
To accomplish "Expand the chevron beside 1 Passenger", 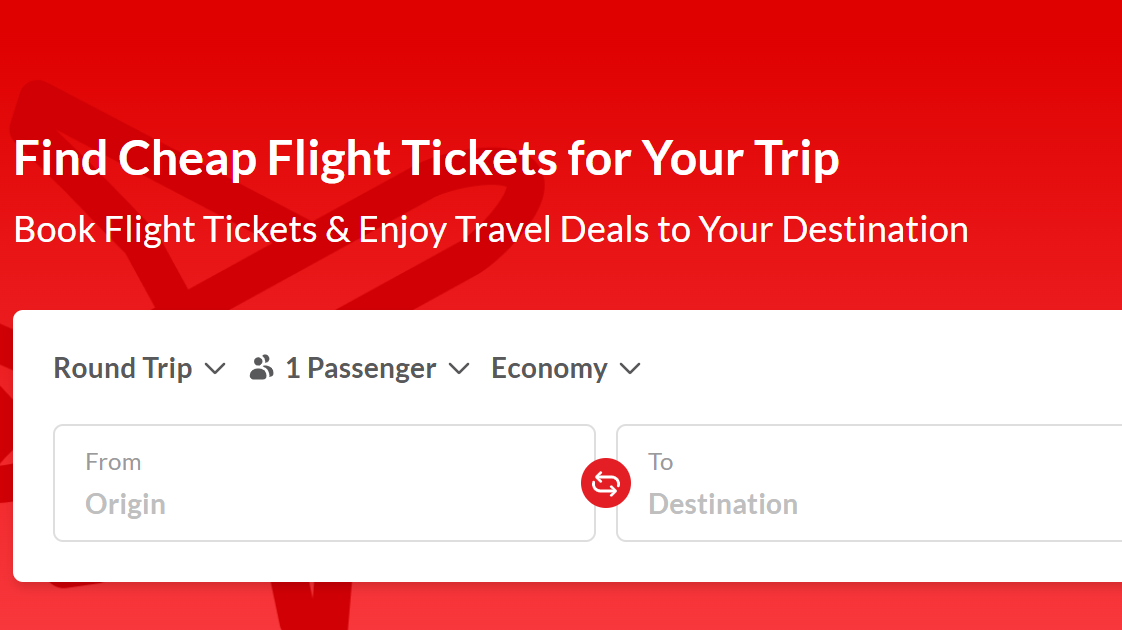I will [459, 369].
